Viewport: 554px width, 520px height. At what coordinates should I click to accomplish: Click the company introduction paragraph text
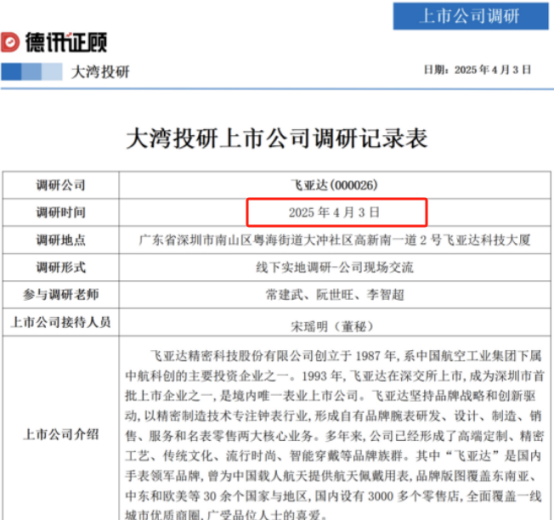334,435
